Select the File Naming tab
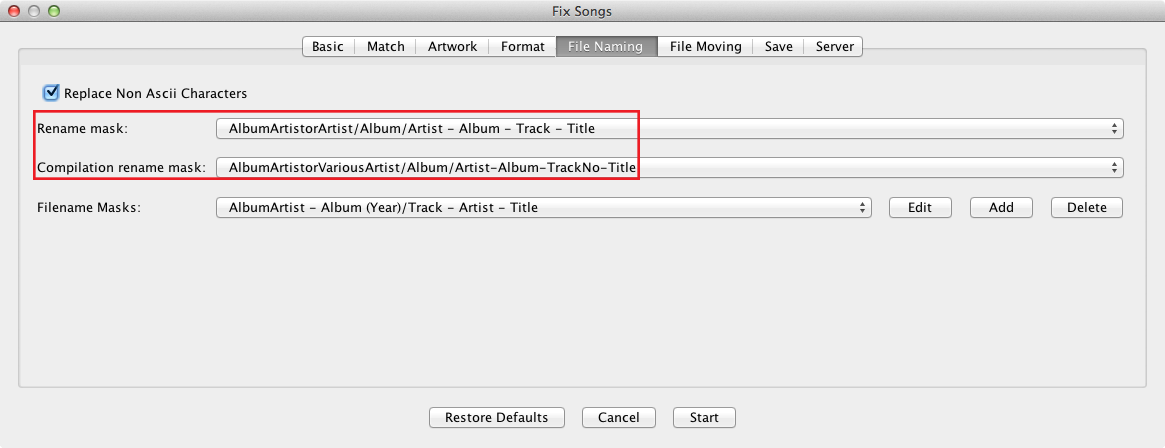The image size is (1165, 448). click(x=606, y=46)
